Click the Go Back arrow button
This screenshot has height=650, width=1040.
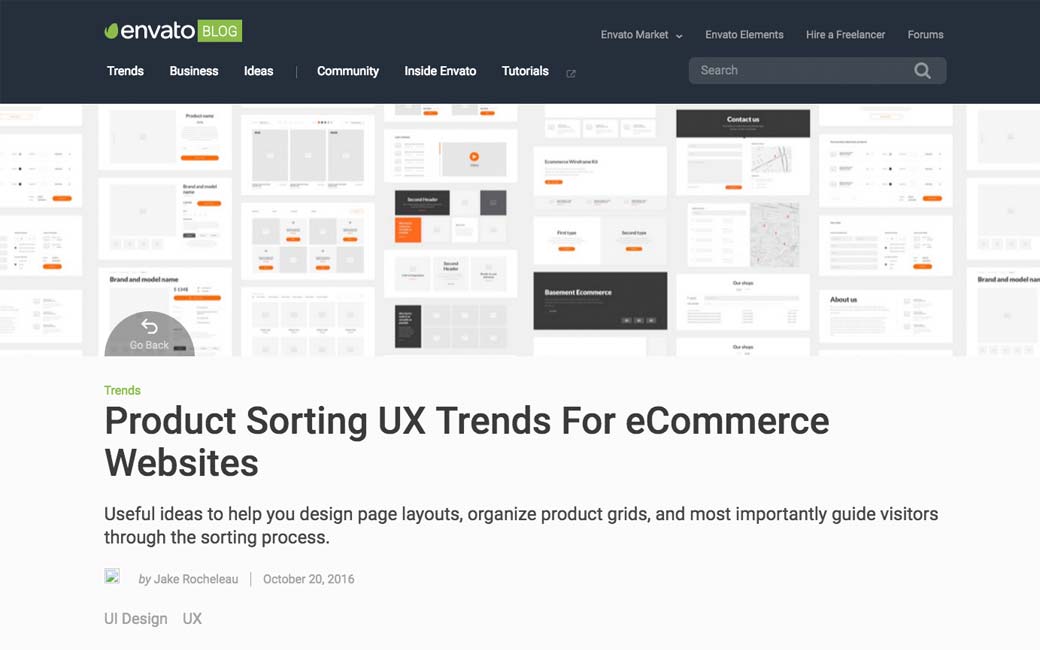(149, 334)
